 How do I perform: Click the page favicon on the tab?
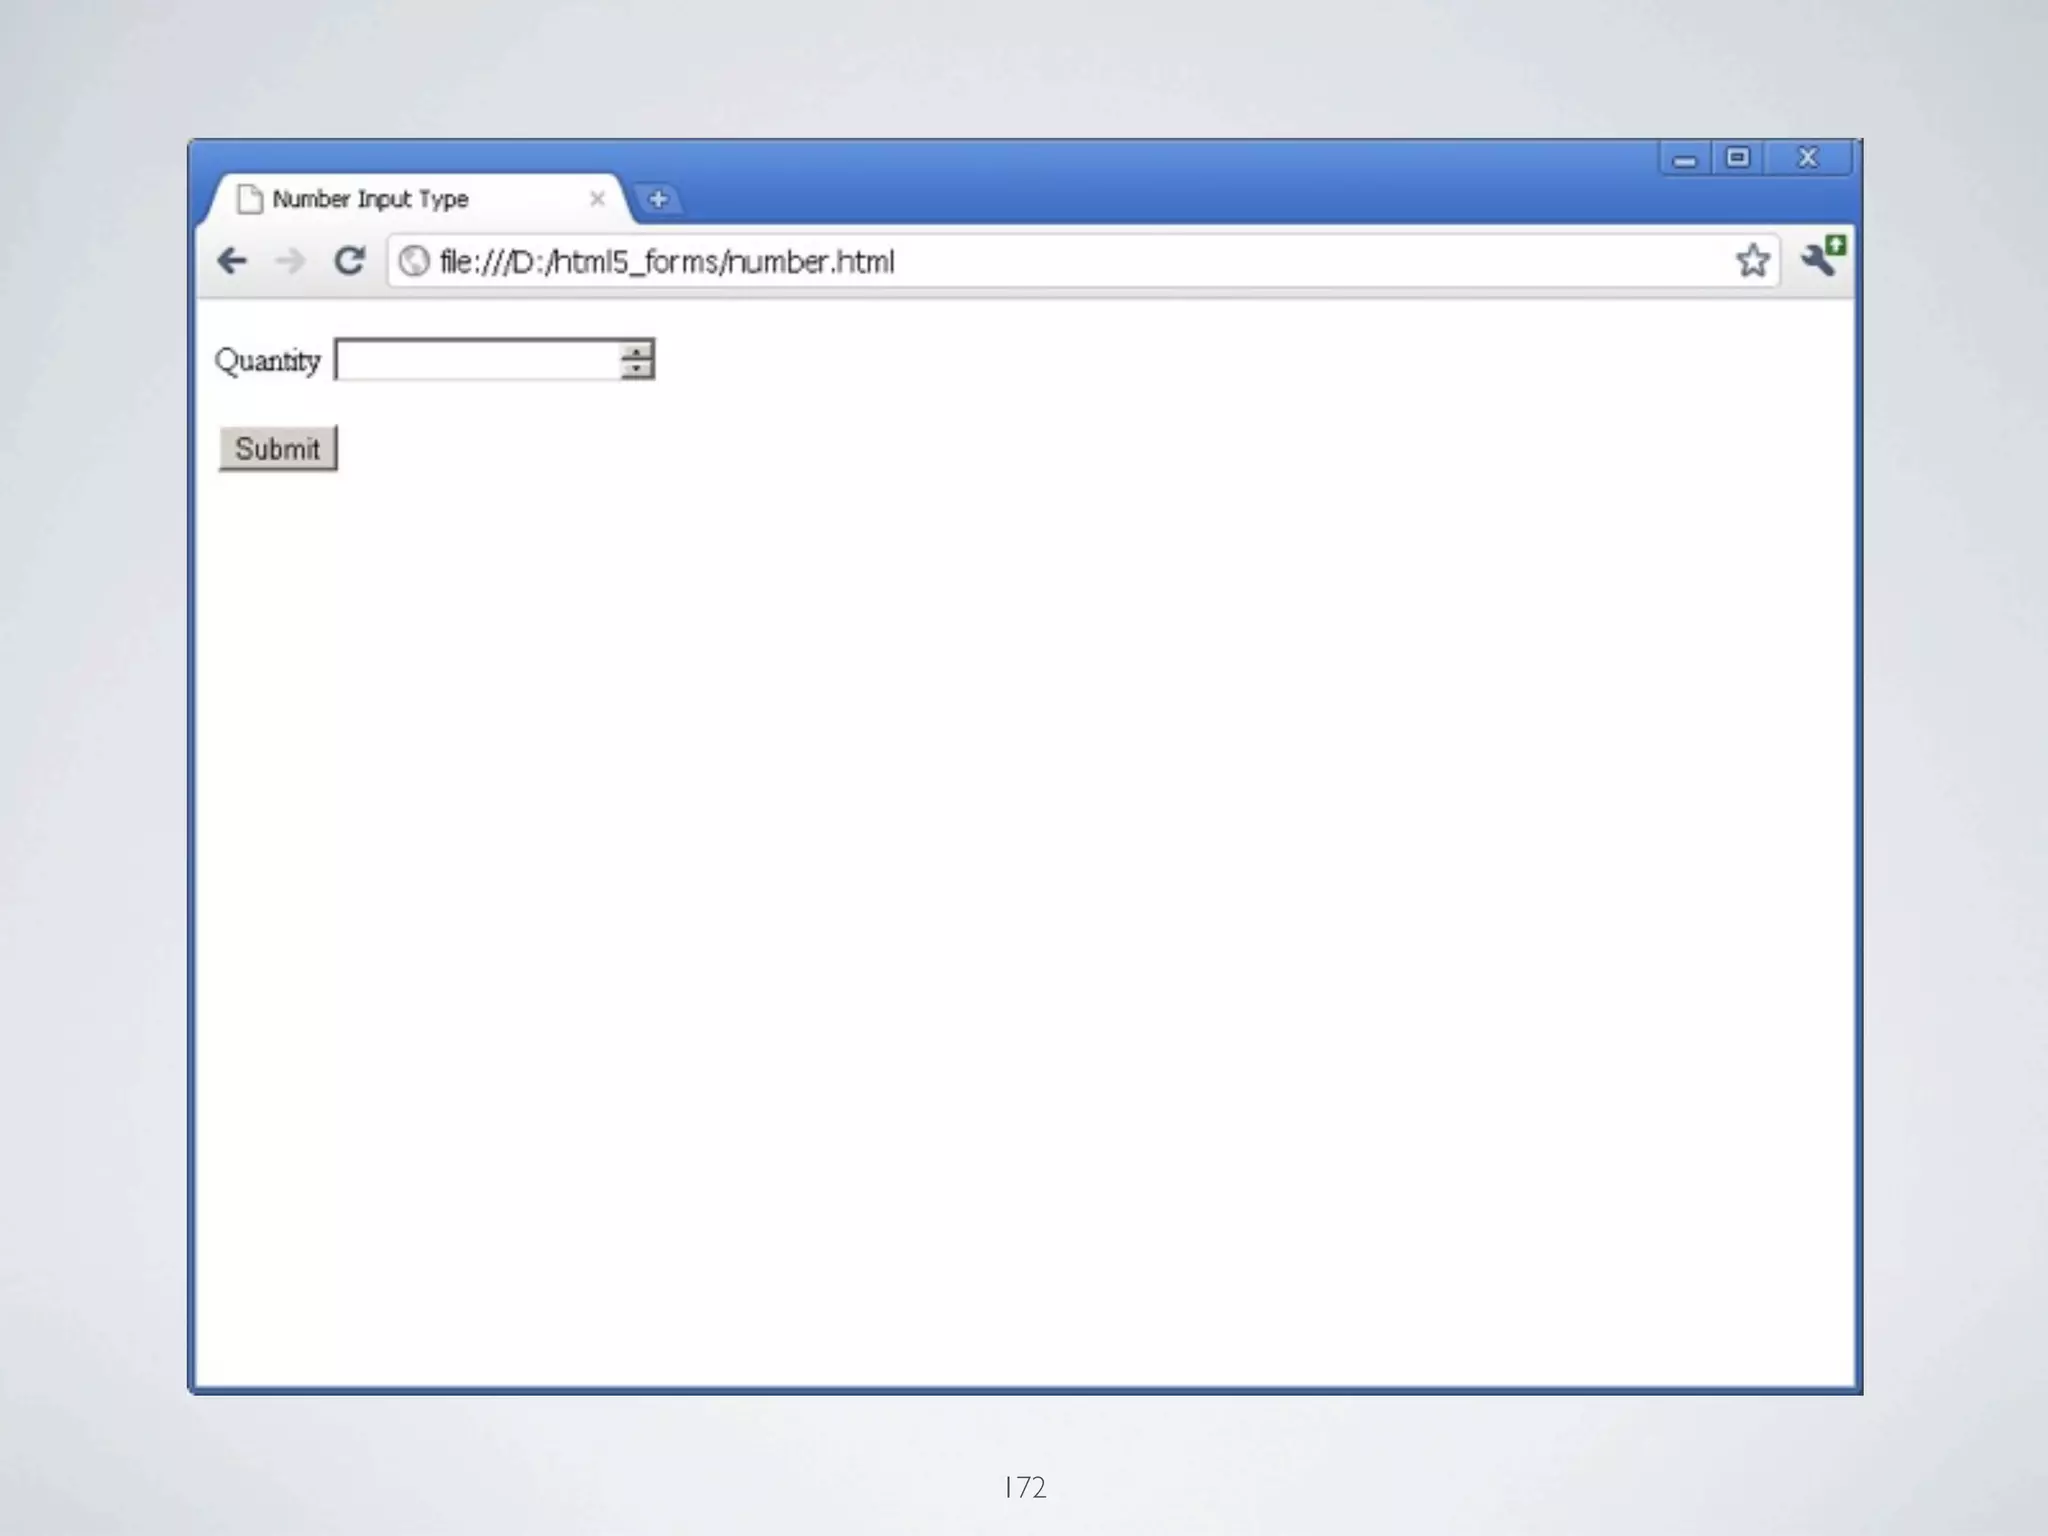point(249,199)
